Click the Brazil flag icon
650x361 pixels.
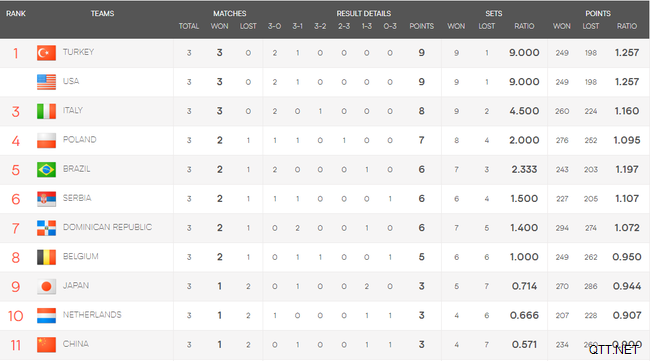[x=46, y=170]
